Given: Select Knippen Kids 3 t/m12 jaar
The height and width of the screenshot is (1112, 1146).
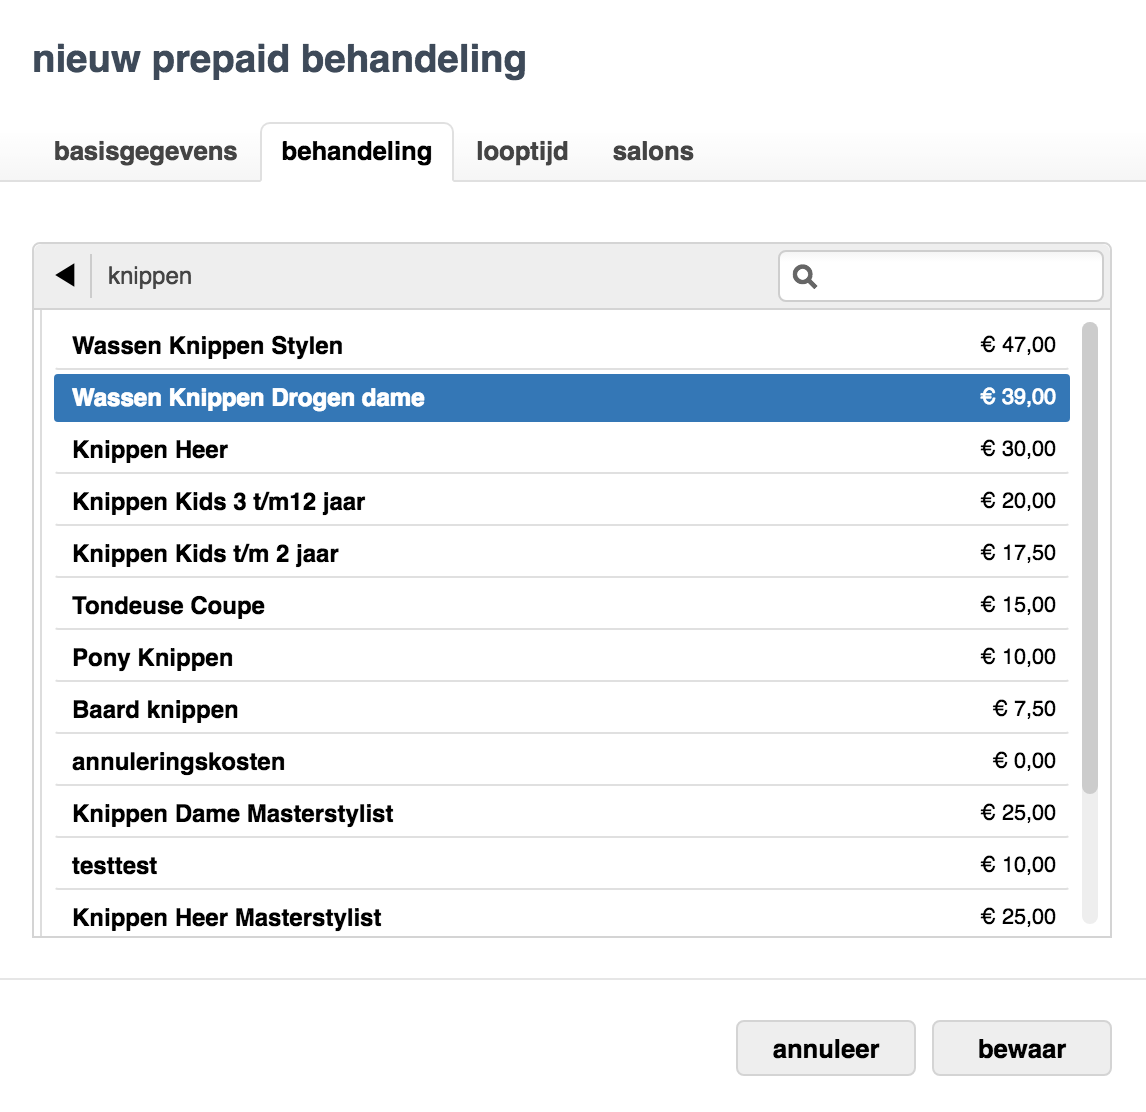Looking at the screenshot, I should click(561, 501).
